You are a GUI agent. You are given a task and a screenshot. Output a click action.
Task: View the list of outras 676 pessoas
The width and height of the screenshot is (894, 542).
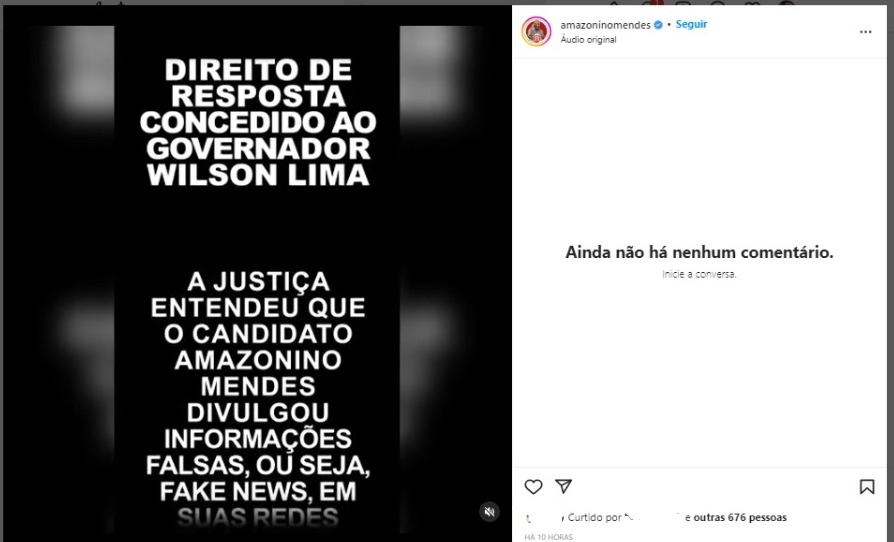pos(740,517)
